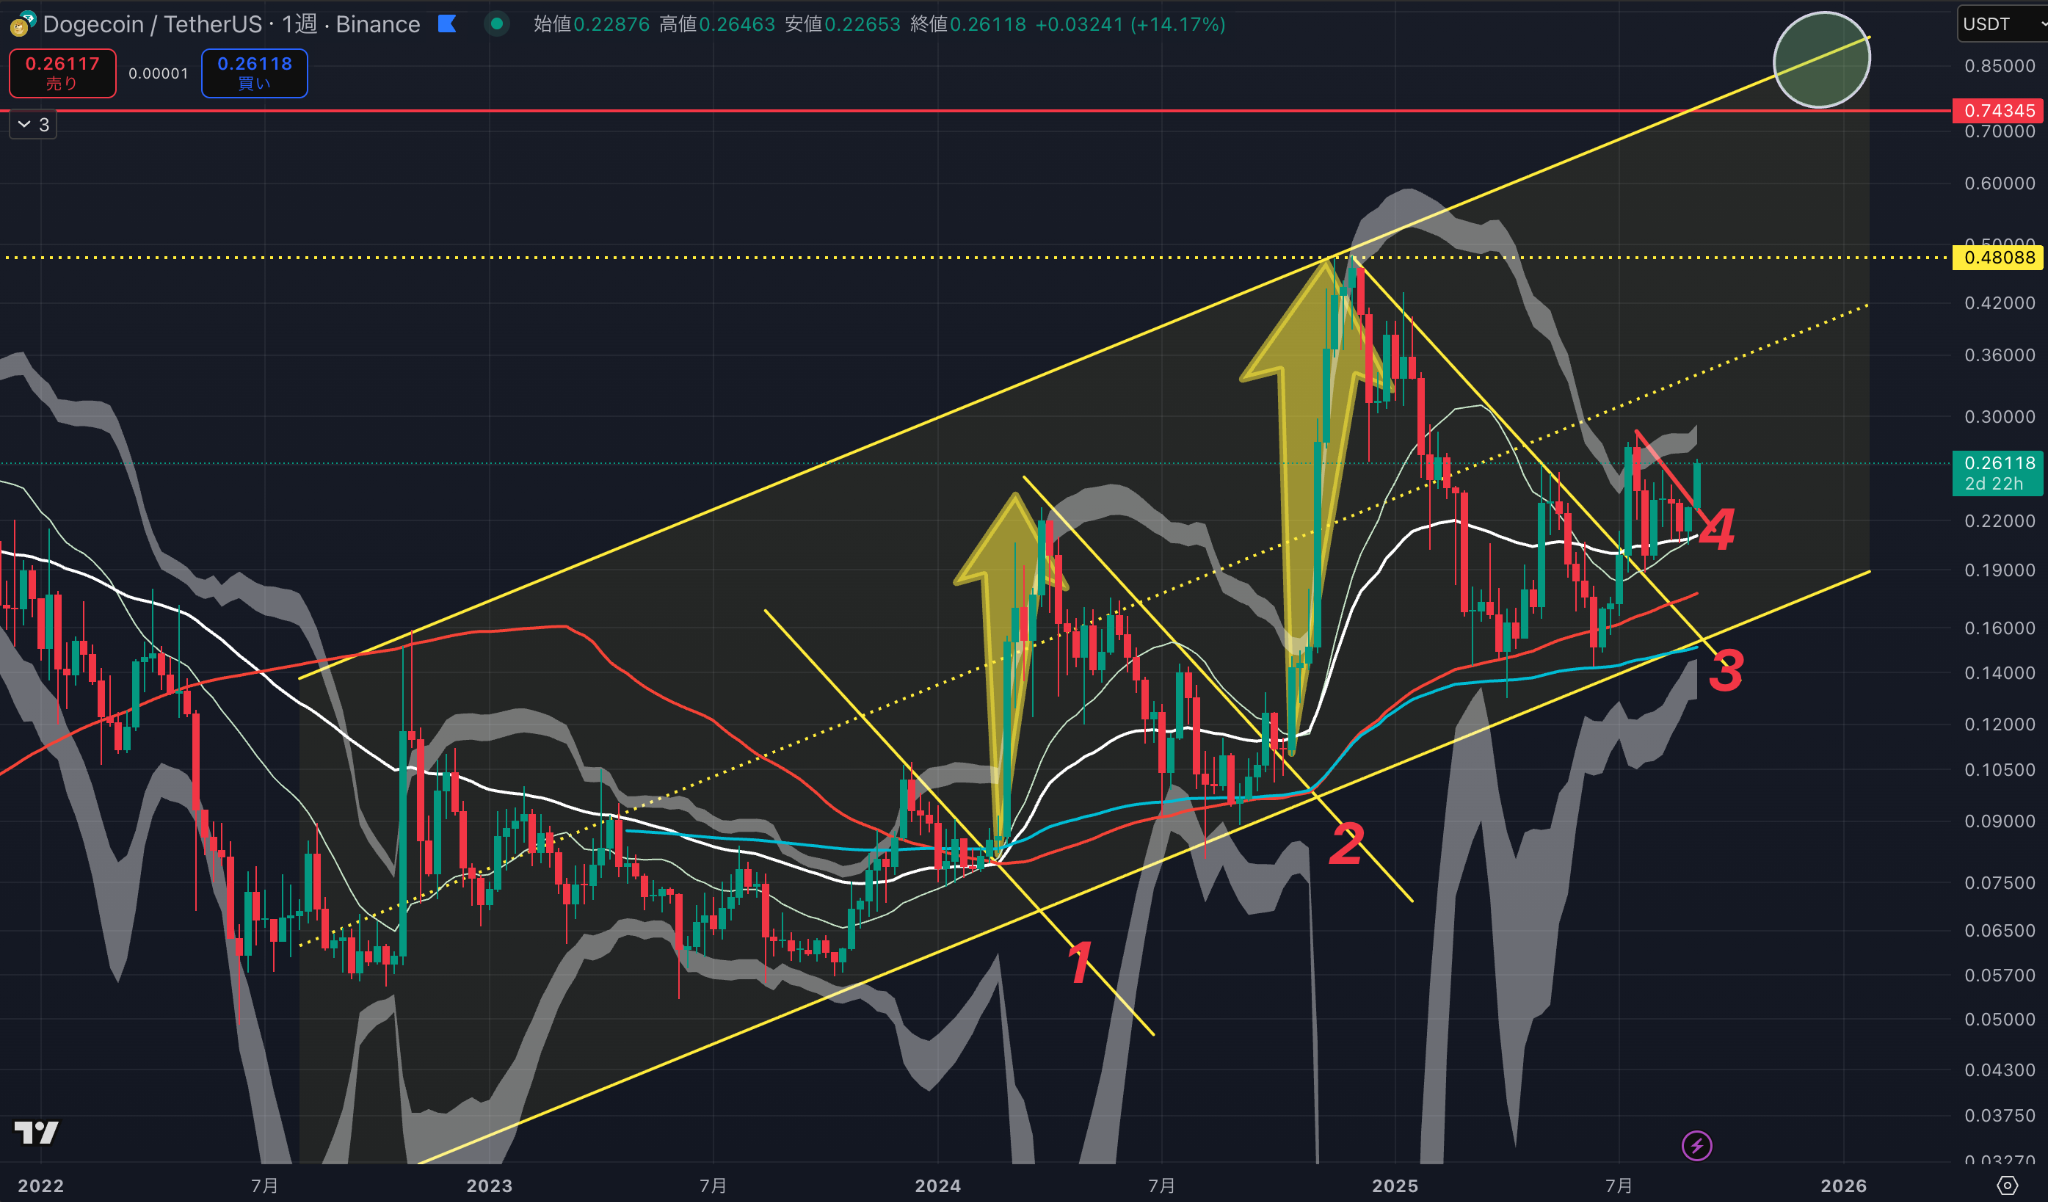The width and height of the screenshot is (2048, 1202).
Task: Click the 終値 0.26118 close value
Action: tap(968, 24)
